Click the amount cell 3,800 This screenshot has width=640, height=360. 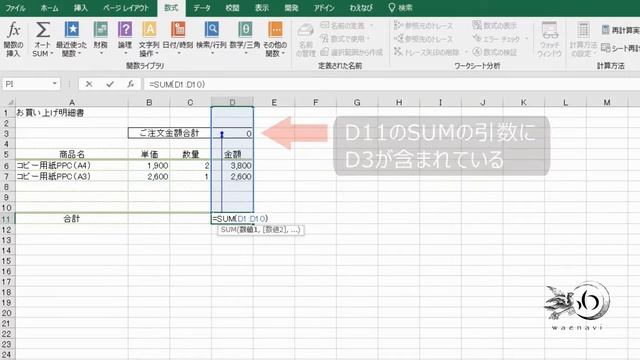pos(232,165)
